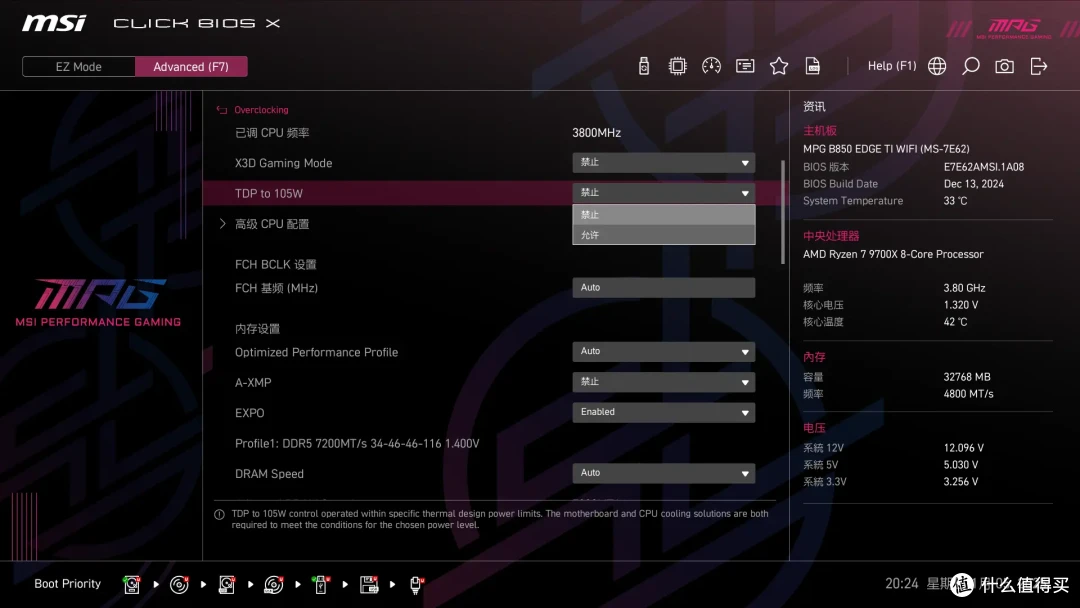Select first hard disk boot device icon
1080x608 pixels.
132,585
